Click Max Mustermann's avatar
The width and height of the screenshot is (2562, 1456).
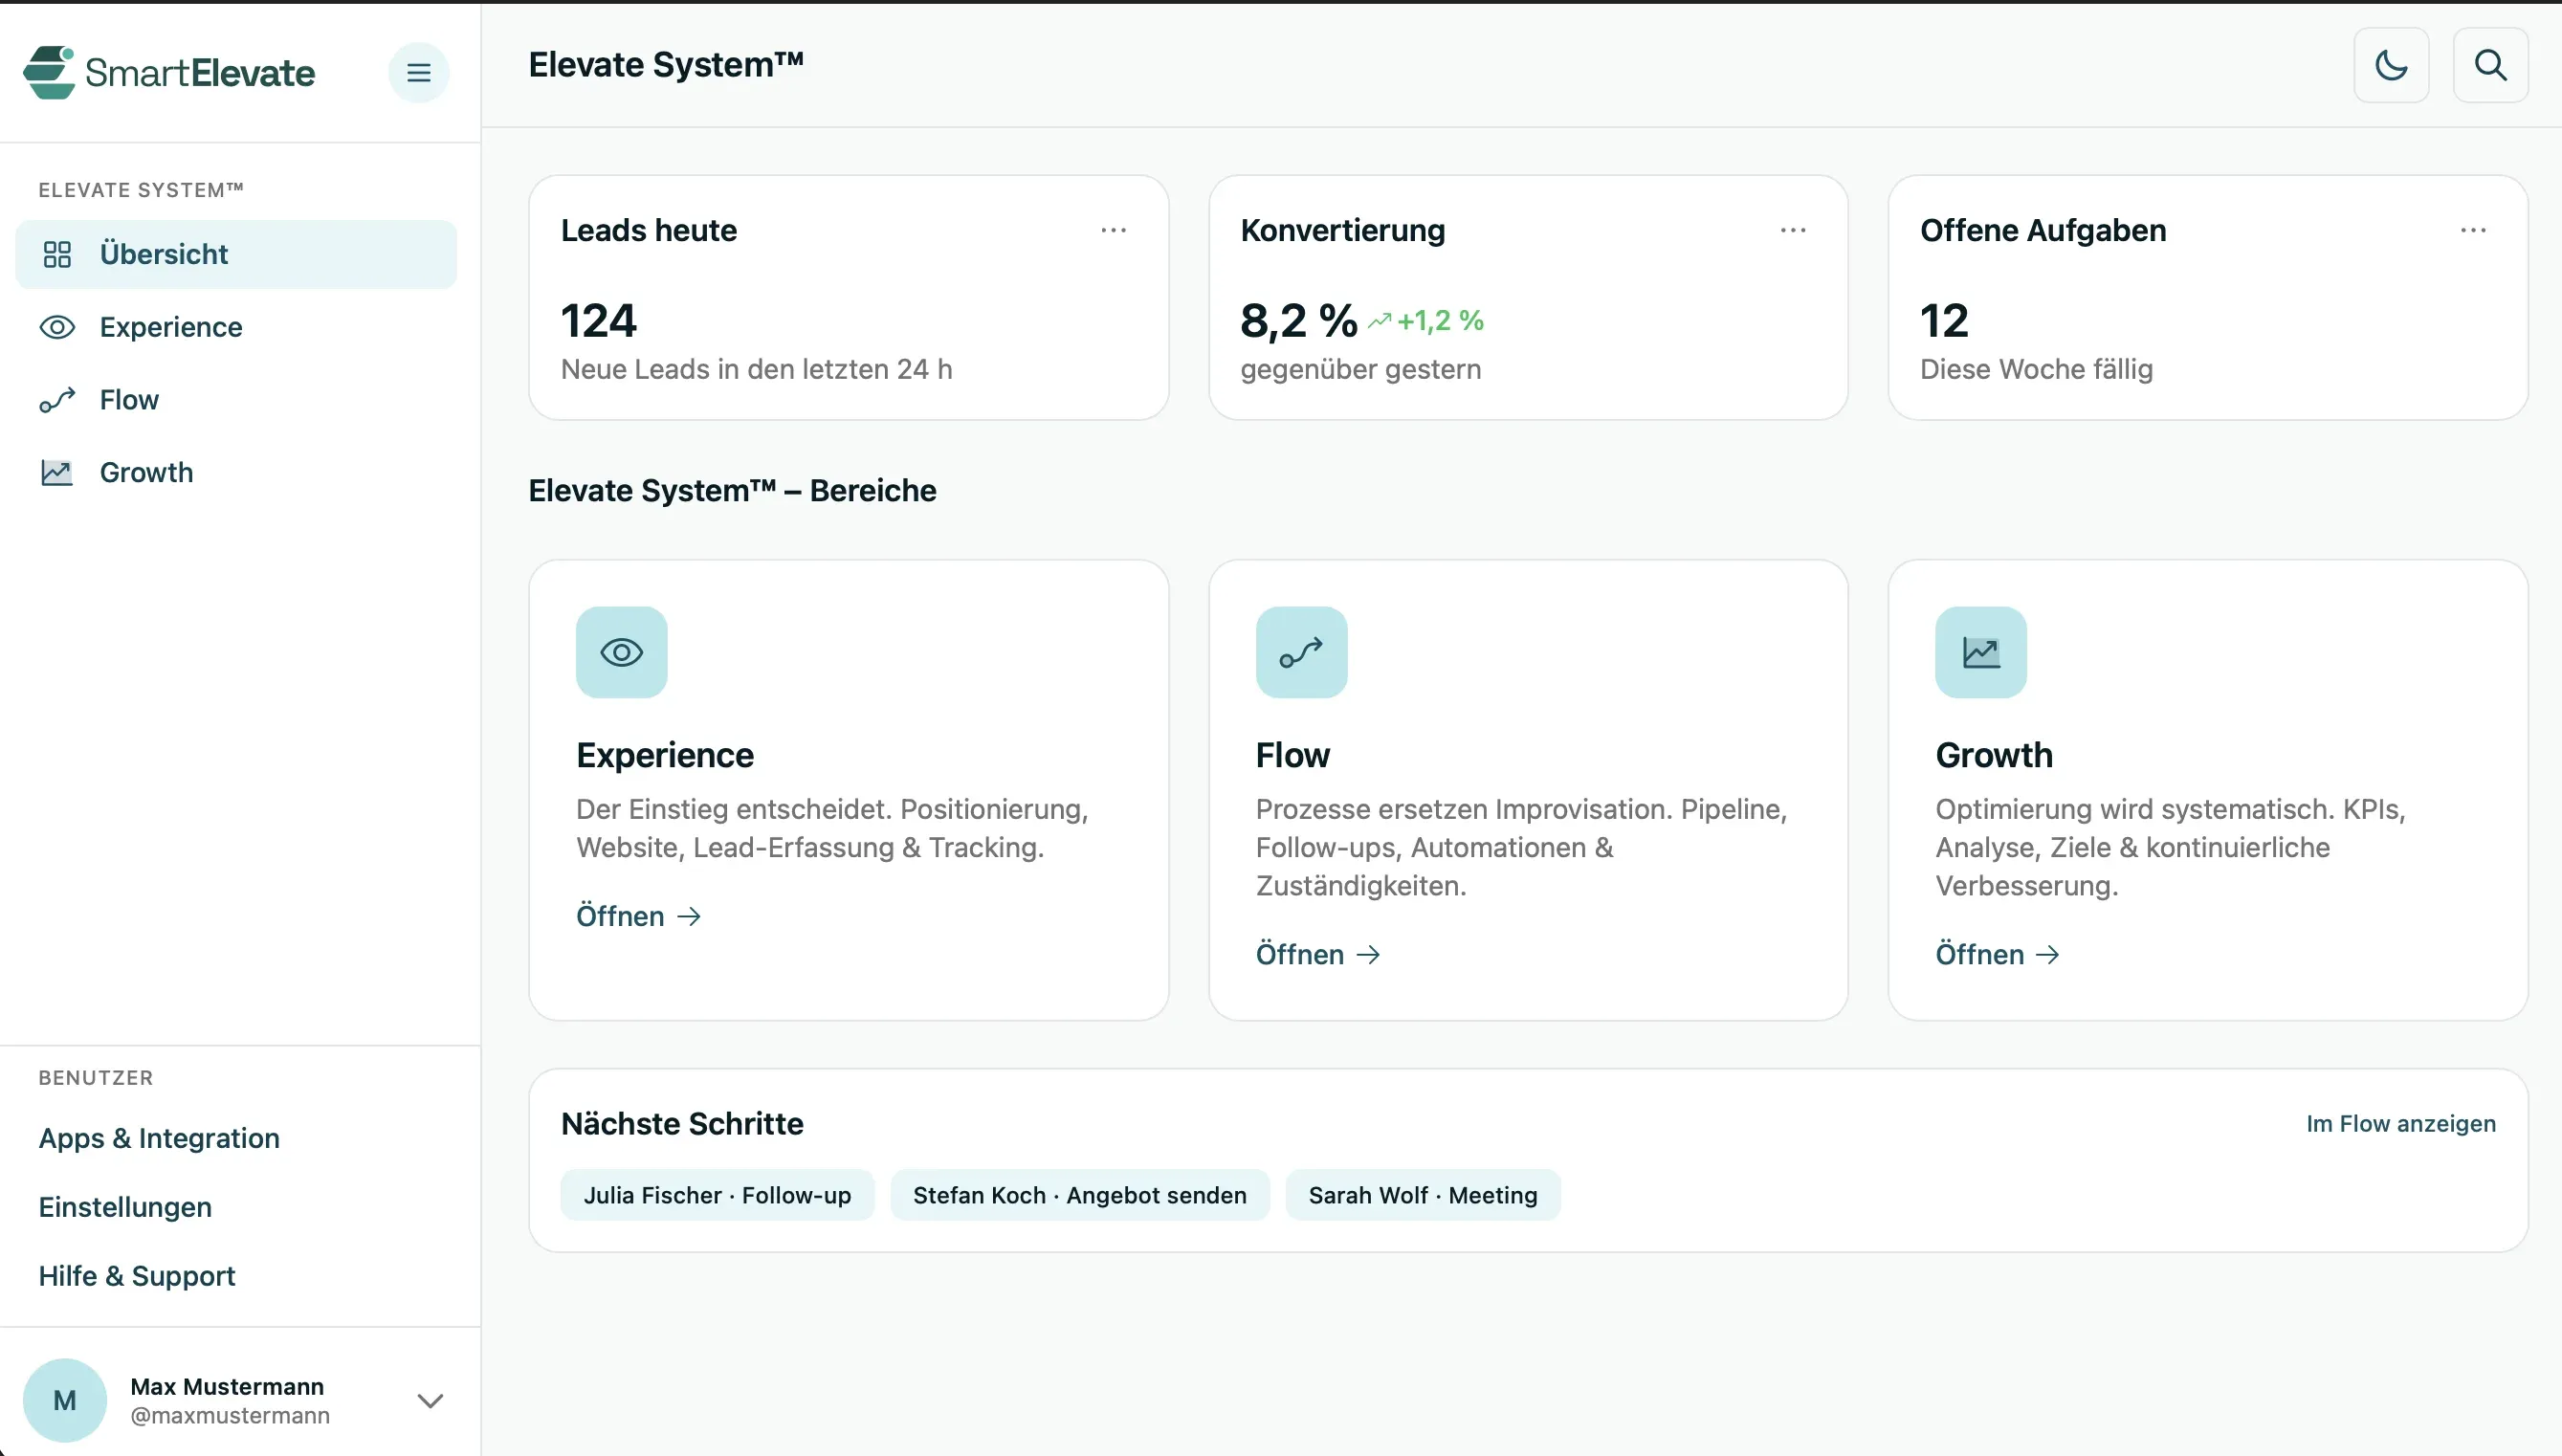pyautogui.click(x=65, y=1399)
